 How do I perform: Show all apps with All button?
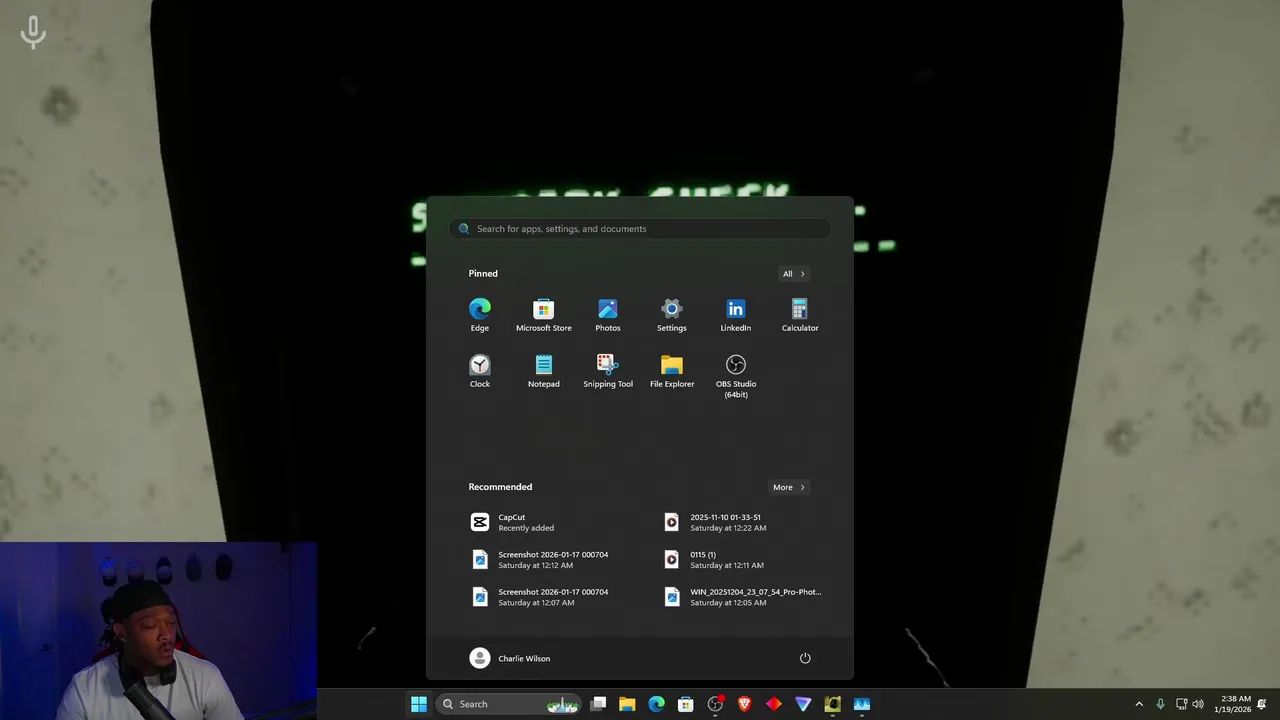793,274
